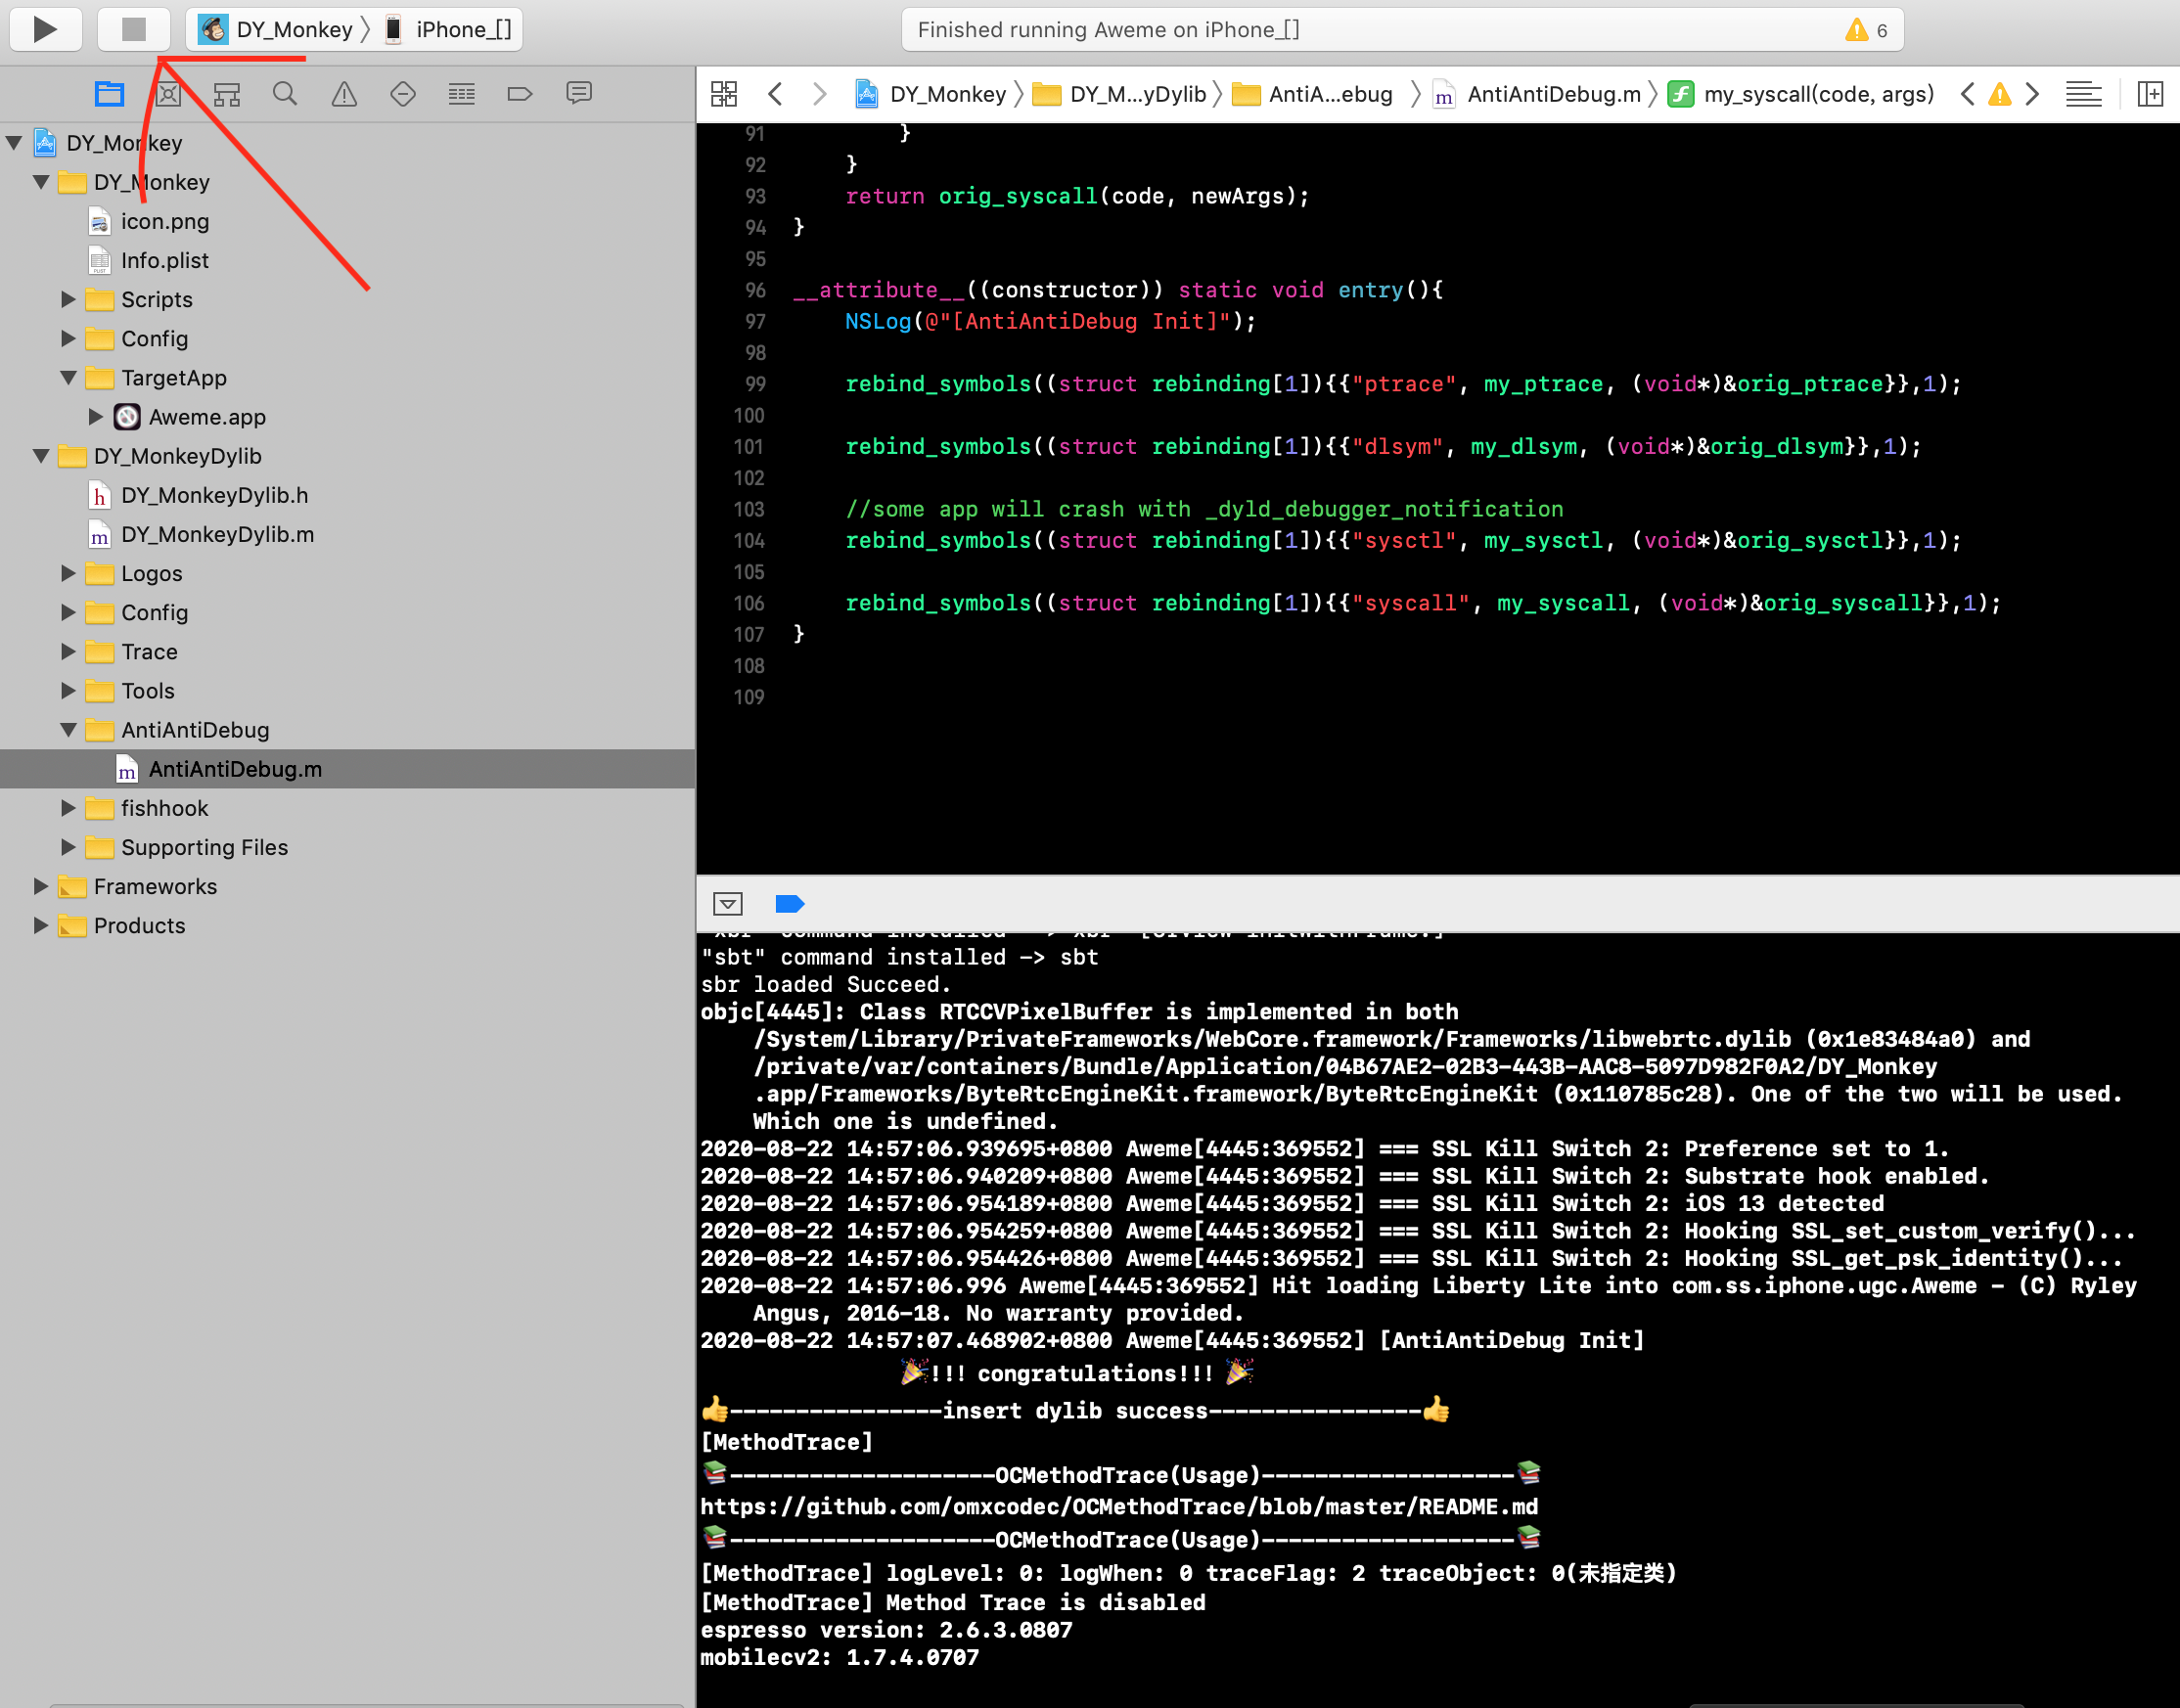The height and width of the screenshot is (1708, 2180).
Task: Open the Project navigator folder icon
Action: [x=109, y=94]
